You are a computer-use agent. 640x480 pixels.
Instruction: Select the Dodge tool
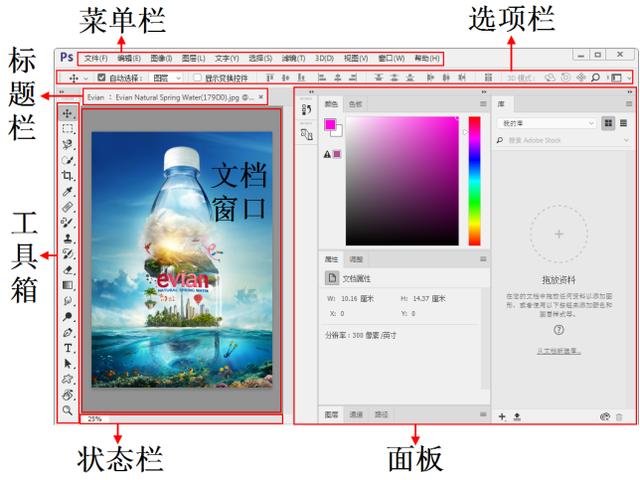[x=67, y=316]
